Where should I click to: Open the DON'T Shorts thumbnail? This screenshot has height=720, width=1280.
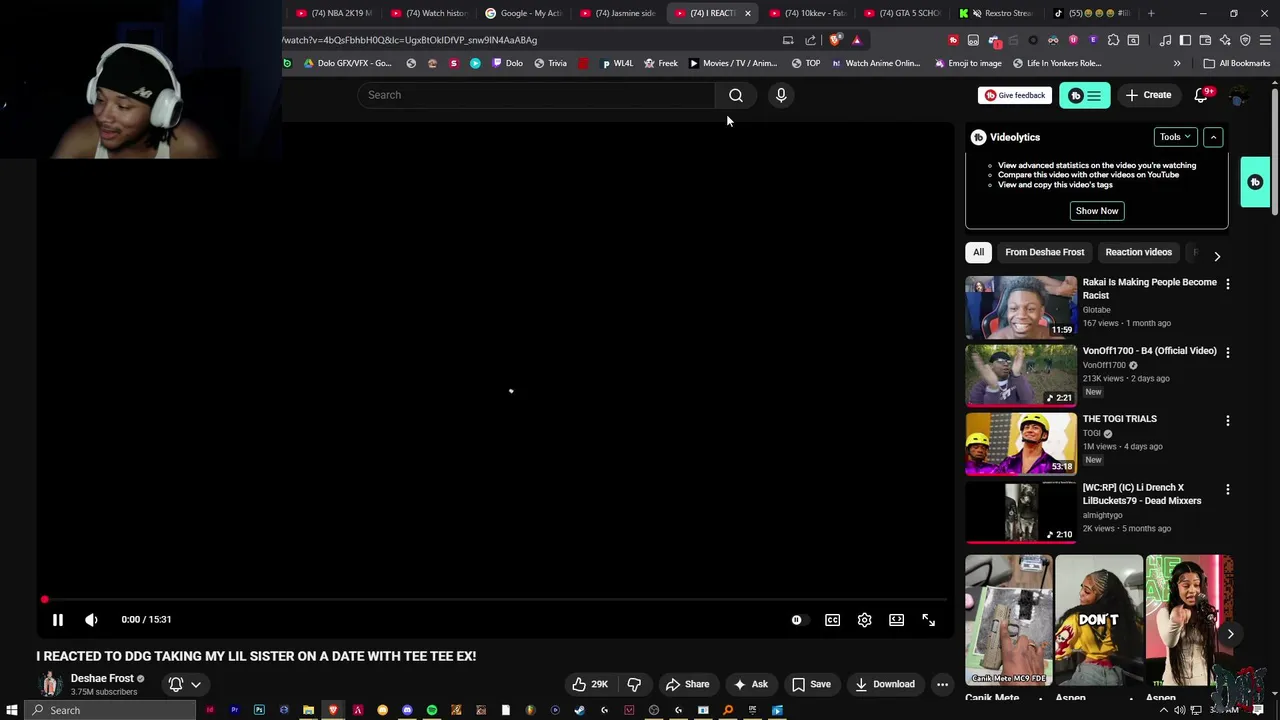1098,620
